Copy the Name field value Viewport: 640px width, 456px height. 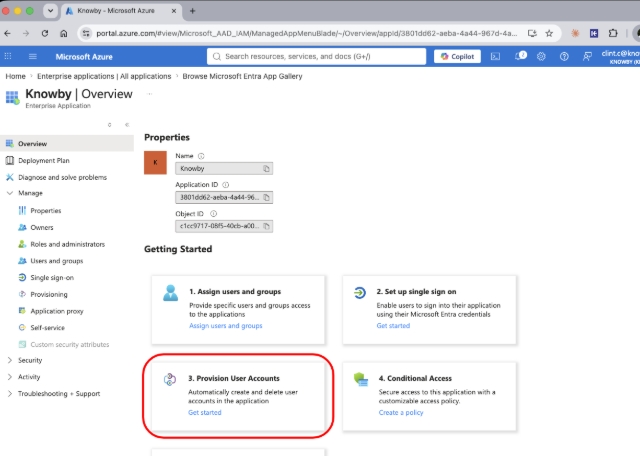(x=267, y=169)
